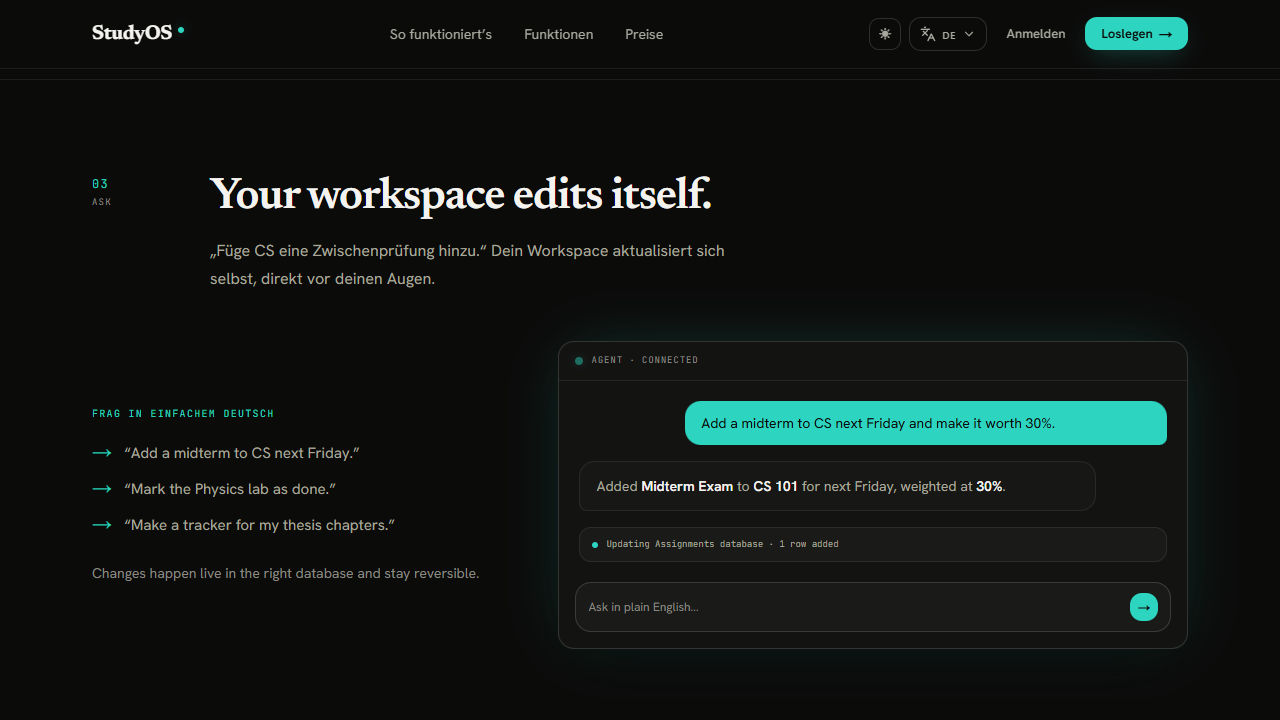Click the section number 03 label

click(x=100, y=184)
